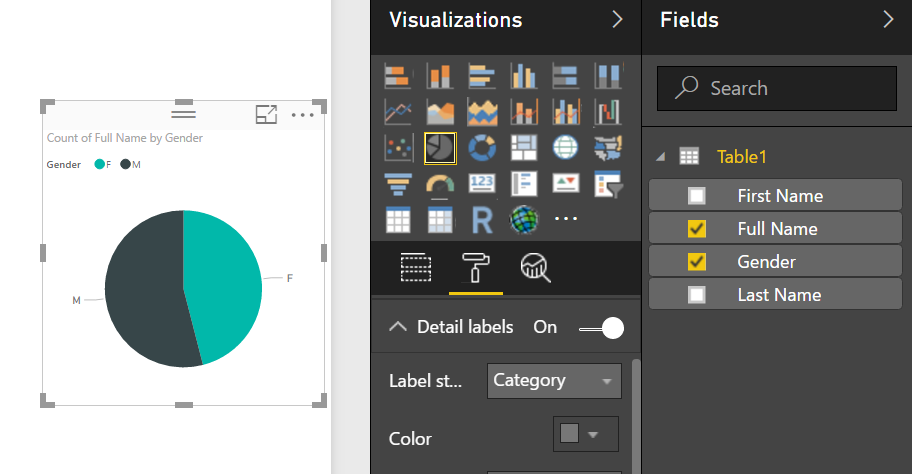Viewport: 912px width, 474px height.
Task: Select the gauge visual
Action: [x=440, y=184]
